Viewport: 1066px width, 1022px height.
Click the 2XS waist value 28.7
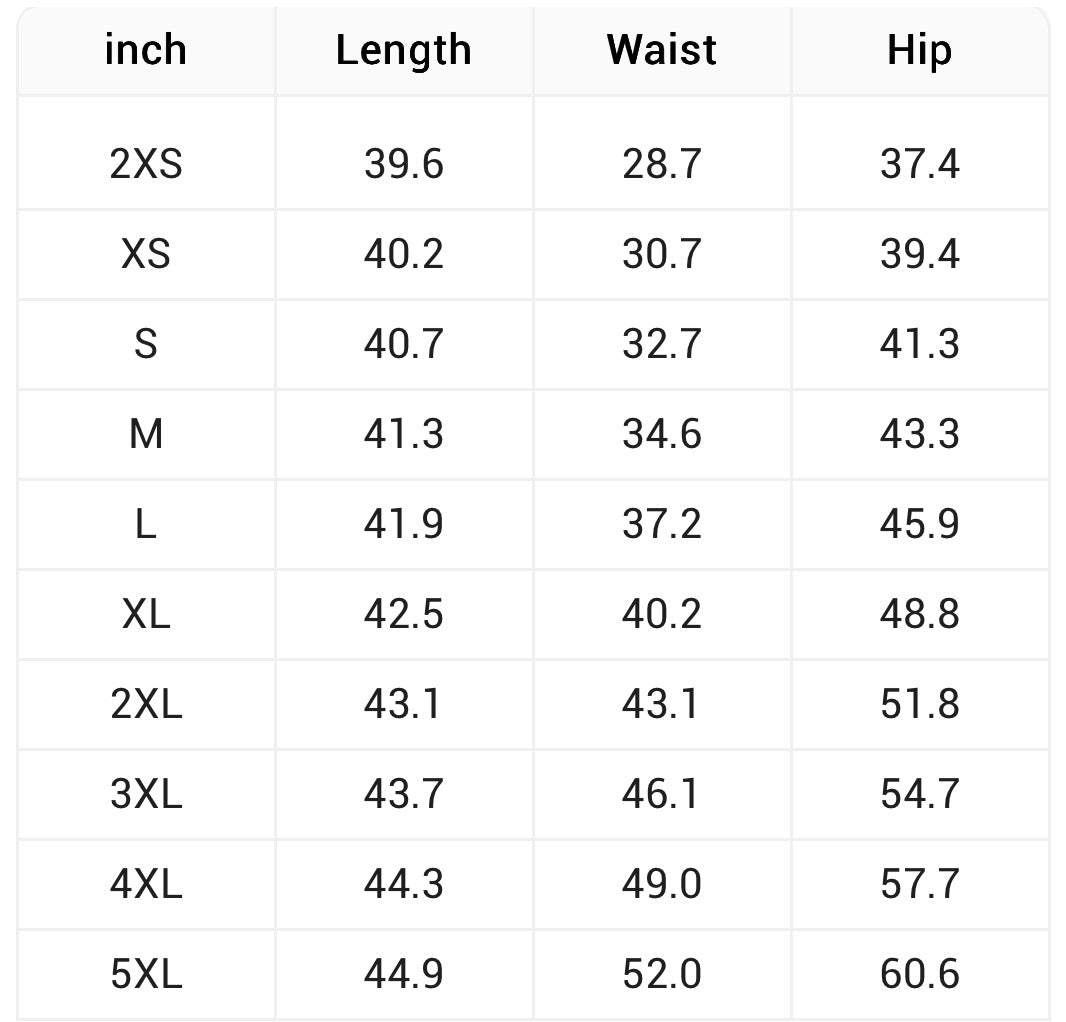[661, 164]
